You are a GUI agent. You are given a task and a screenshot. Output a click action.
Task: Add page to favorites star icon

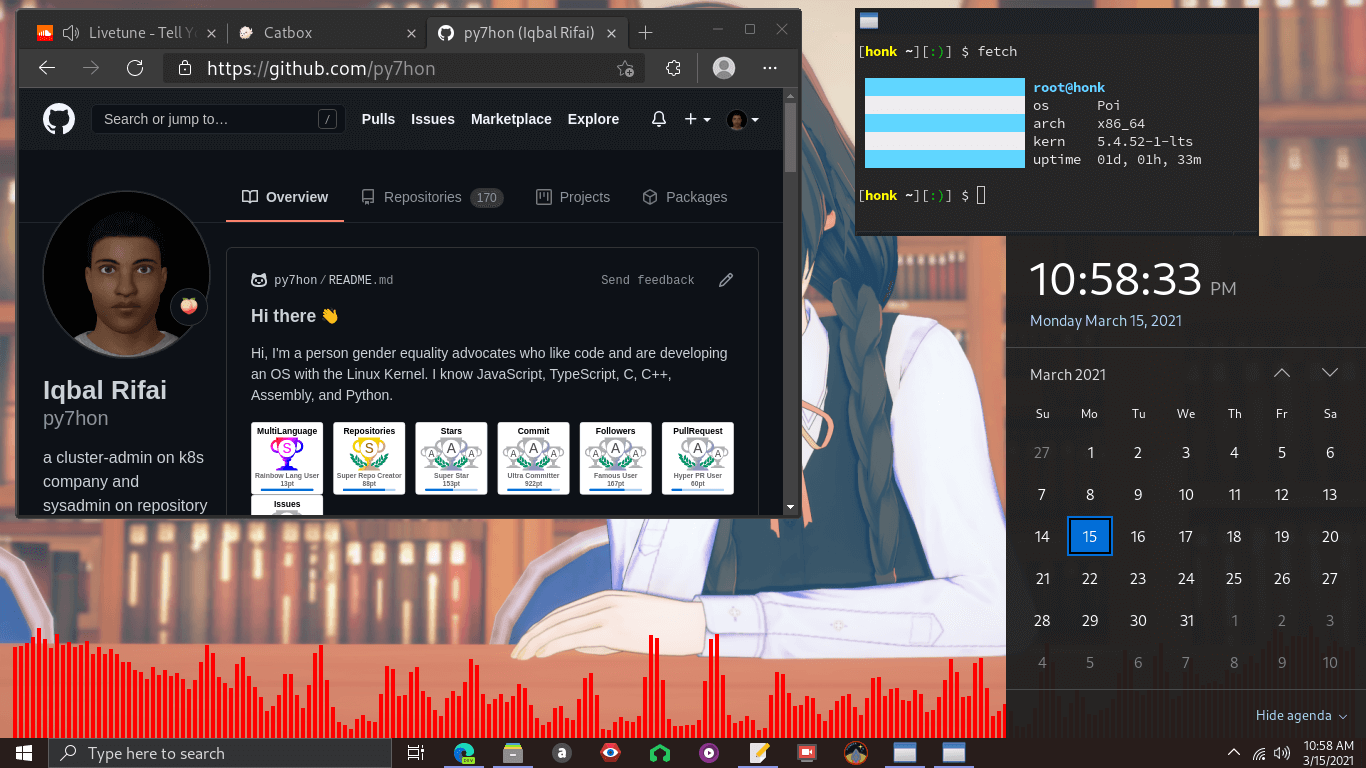(625, 69)
